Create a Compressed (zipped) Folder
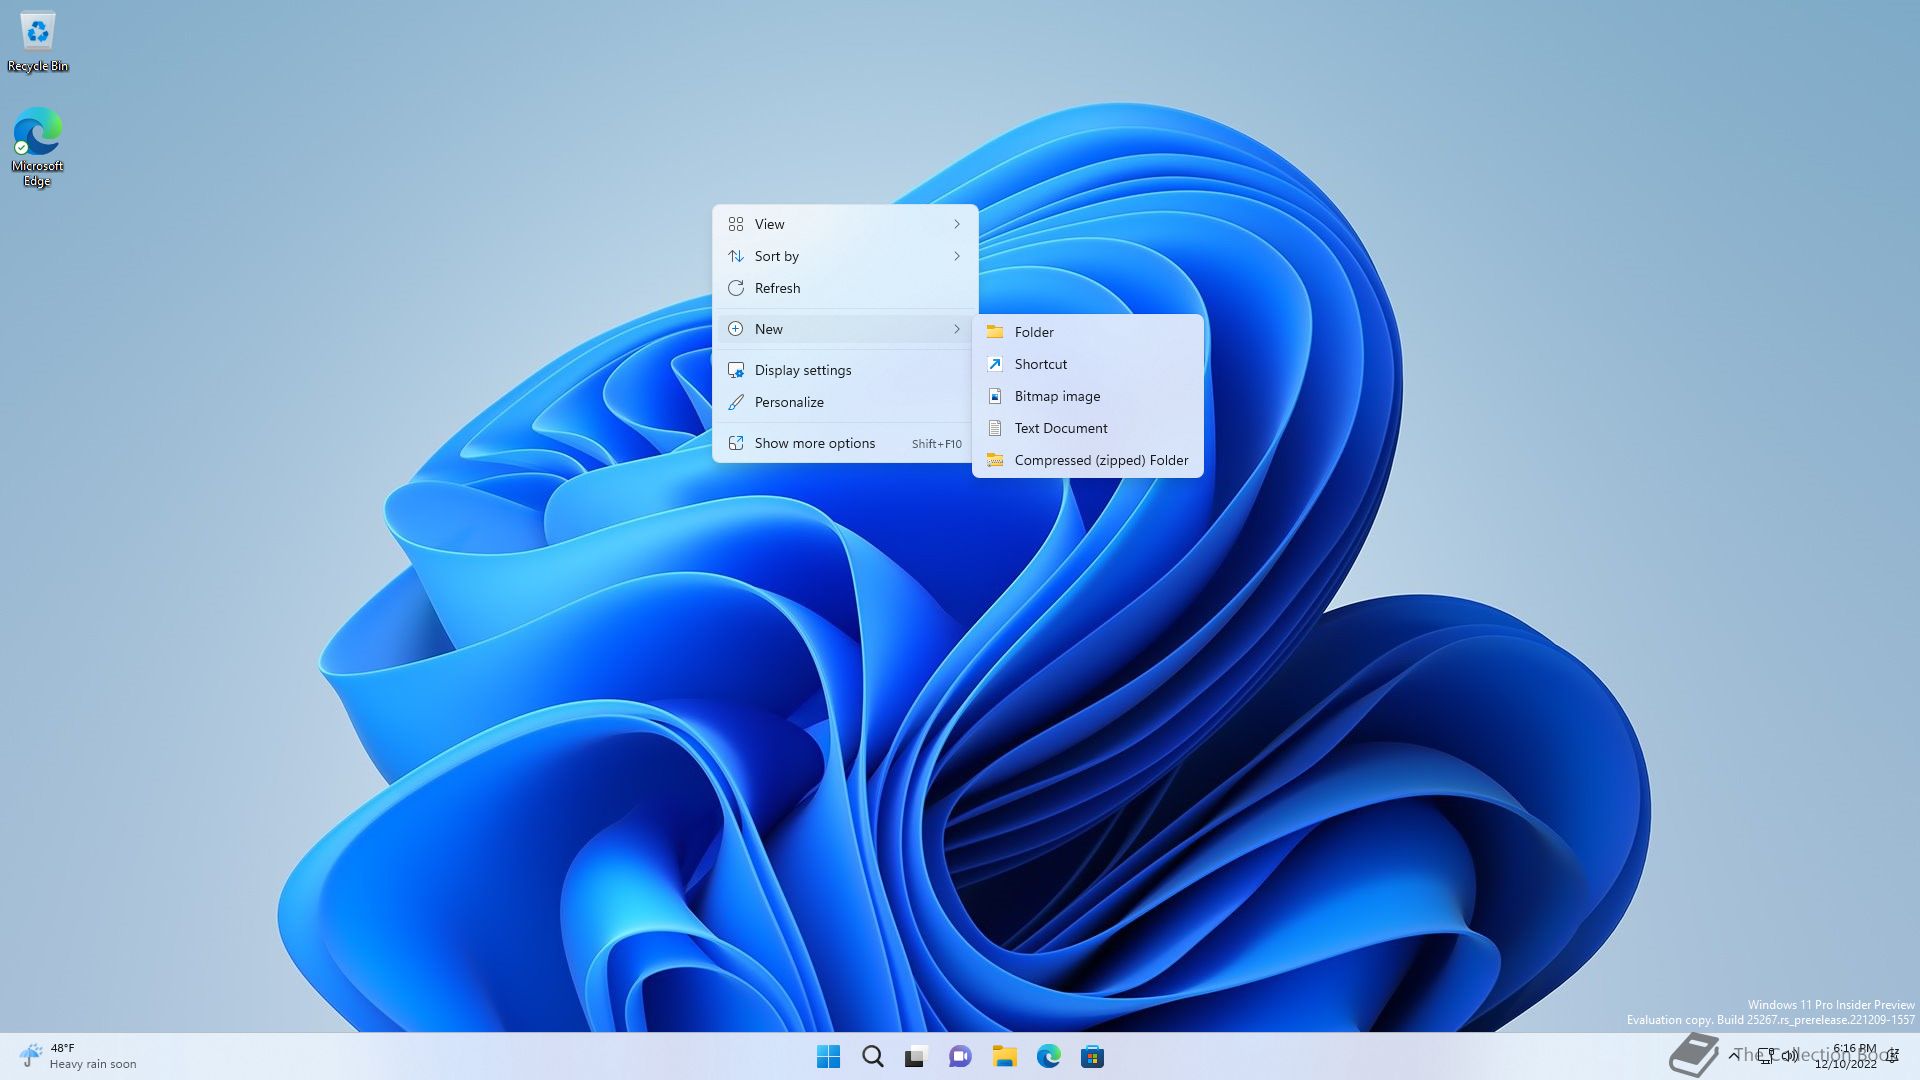 point(1088,460)
